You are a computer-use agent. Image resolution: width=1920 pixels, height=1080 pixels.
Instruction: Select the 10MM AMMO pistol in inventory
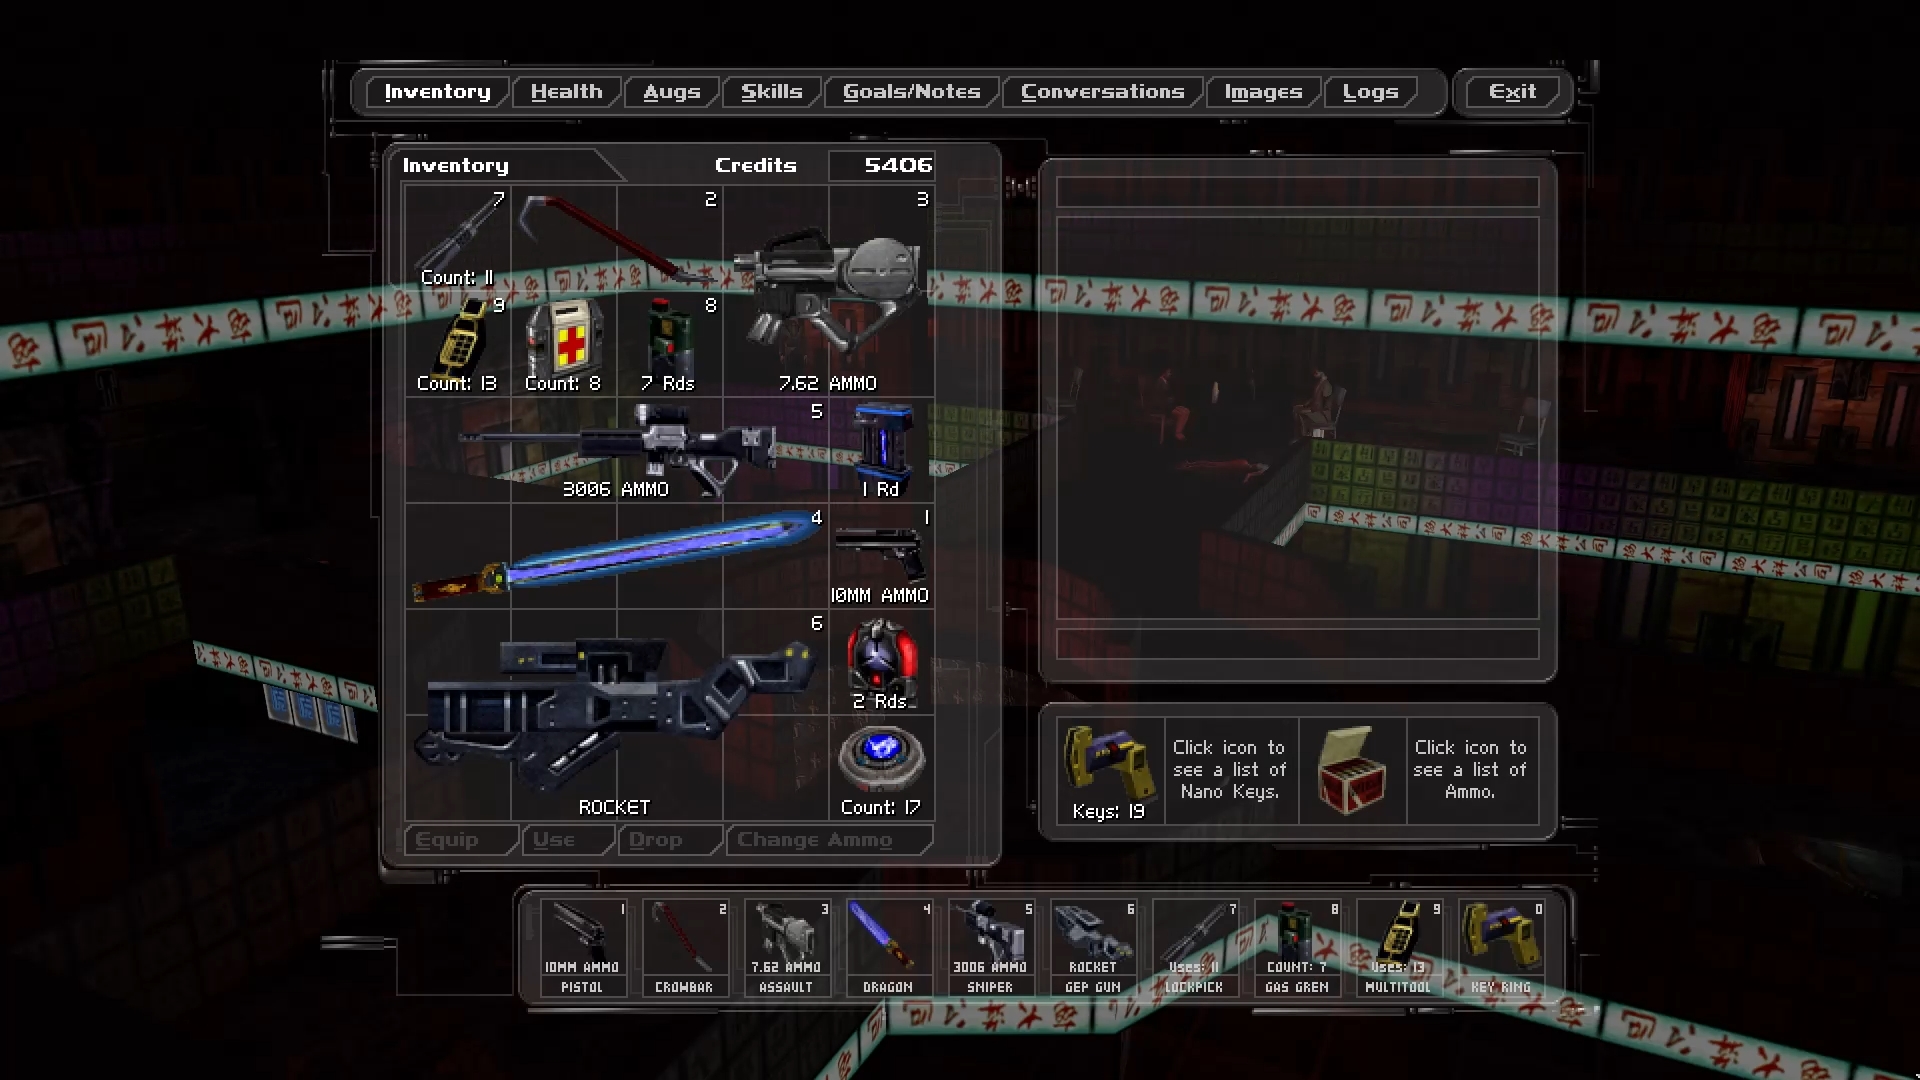880,555
